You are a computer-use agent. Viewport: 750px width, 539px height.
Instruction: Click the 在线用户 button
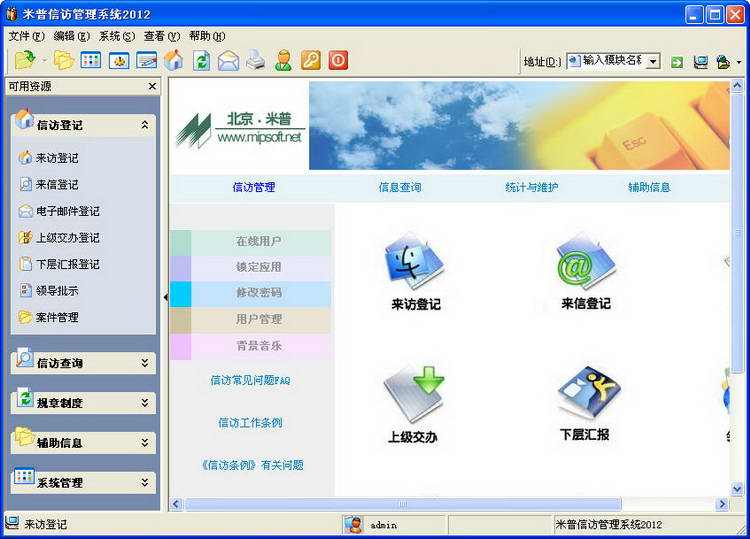(250, 242)
